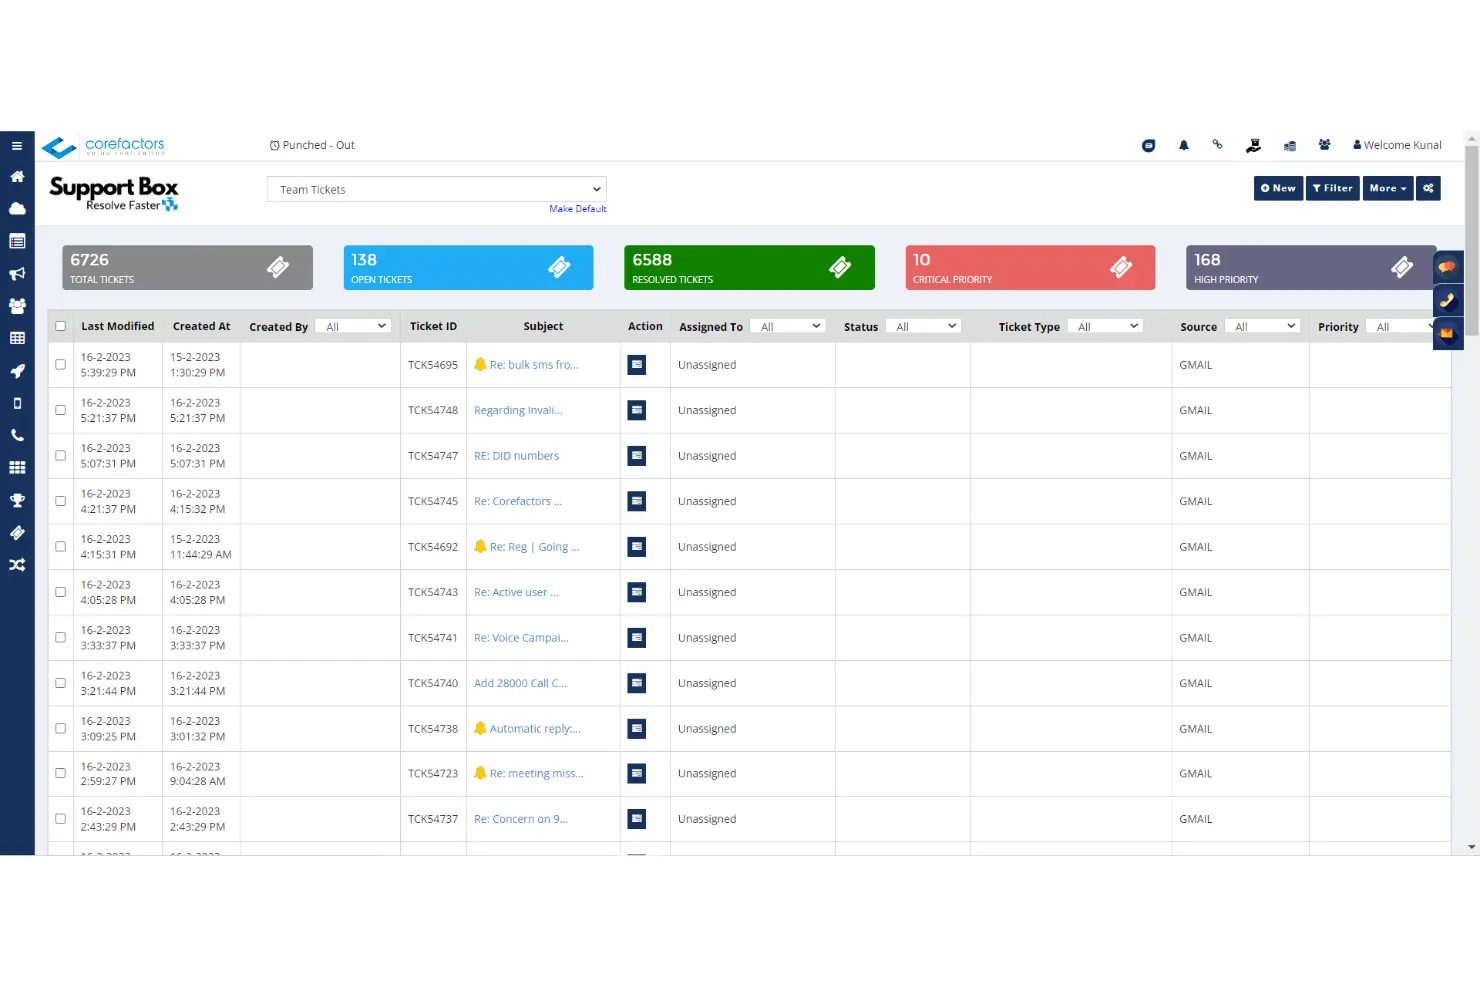Tick checkbox for ticket TCK54745
This screenshot has height=987, width=1480.
(61, 501)
